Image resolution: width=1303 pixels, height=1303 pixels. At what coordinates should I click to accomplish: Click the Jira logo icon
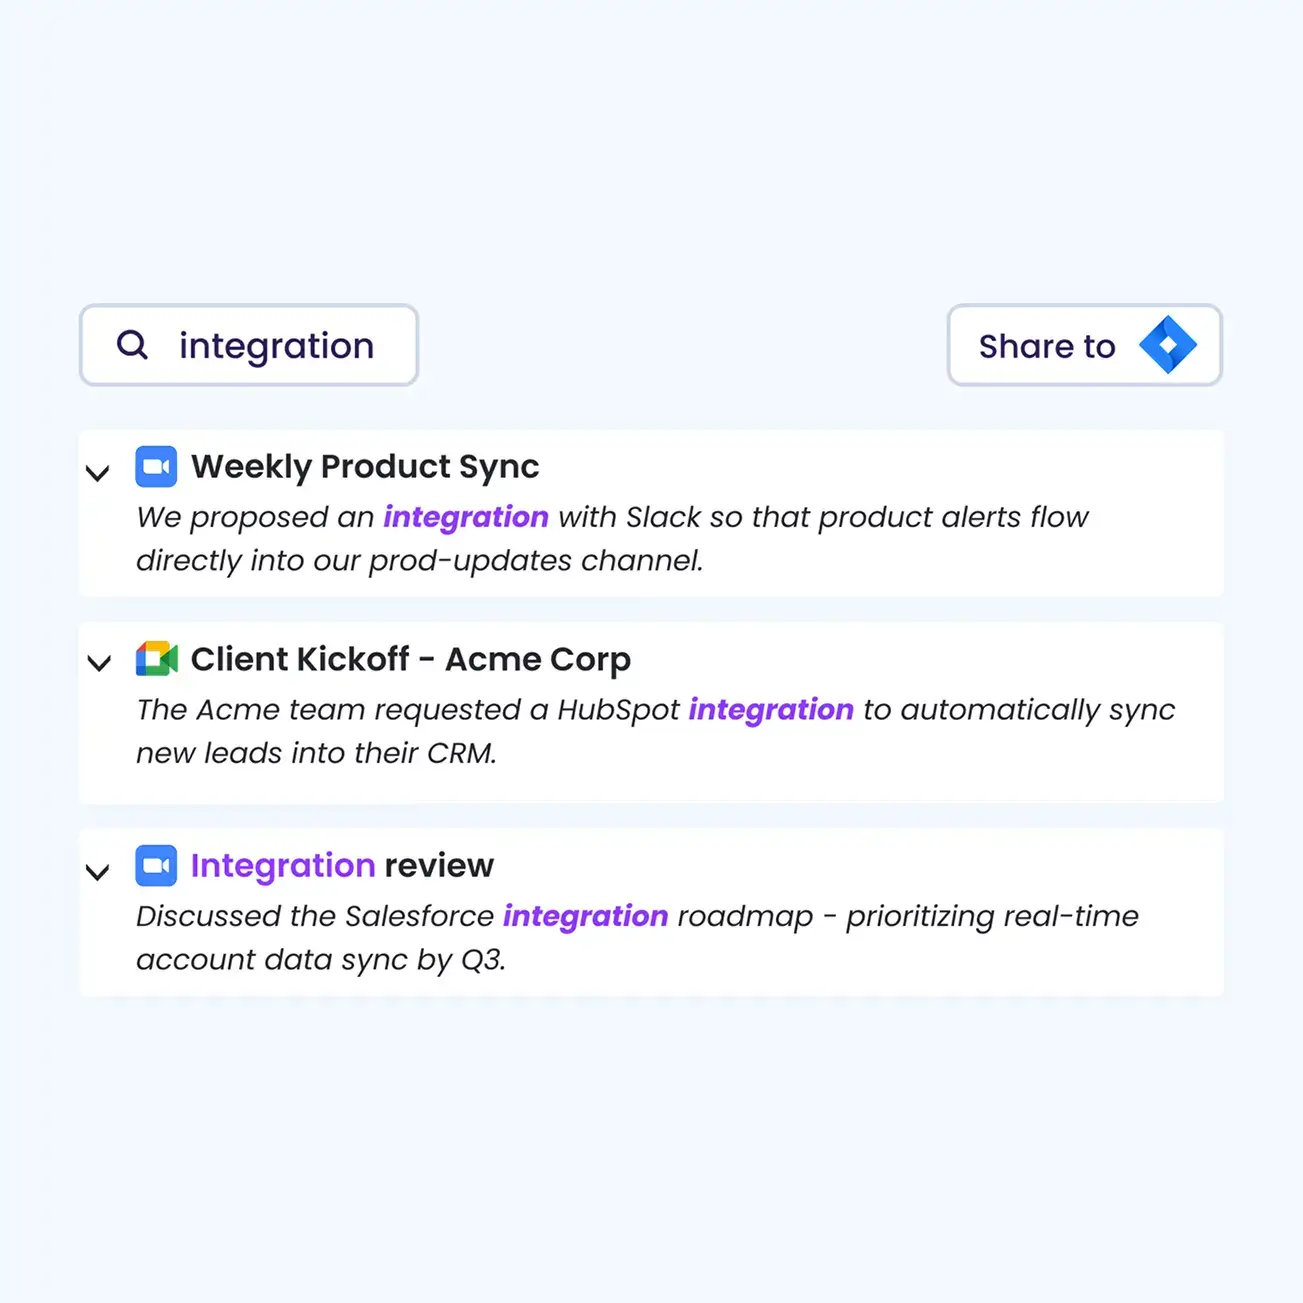click(1167, 345)
